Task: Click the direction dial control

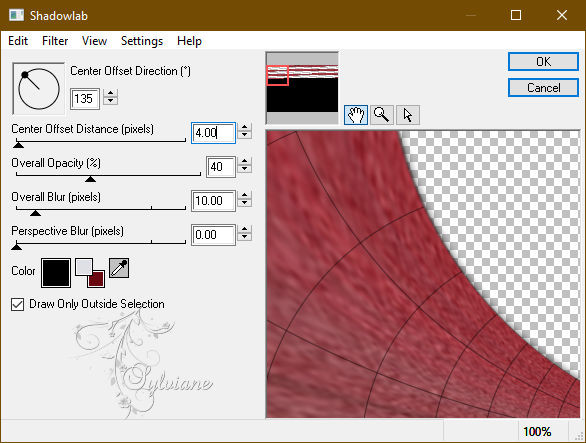Action: pos(38,89)
